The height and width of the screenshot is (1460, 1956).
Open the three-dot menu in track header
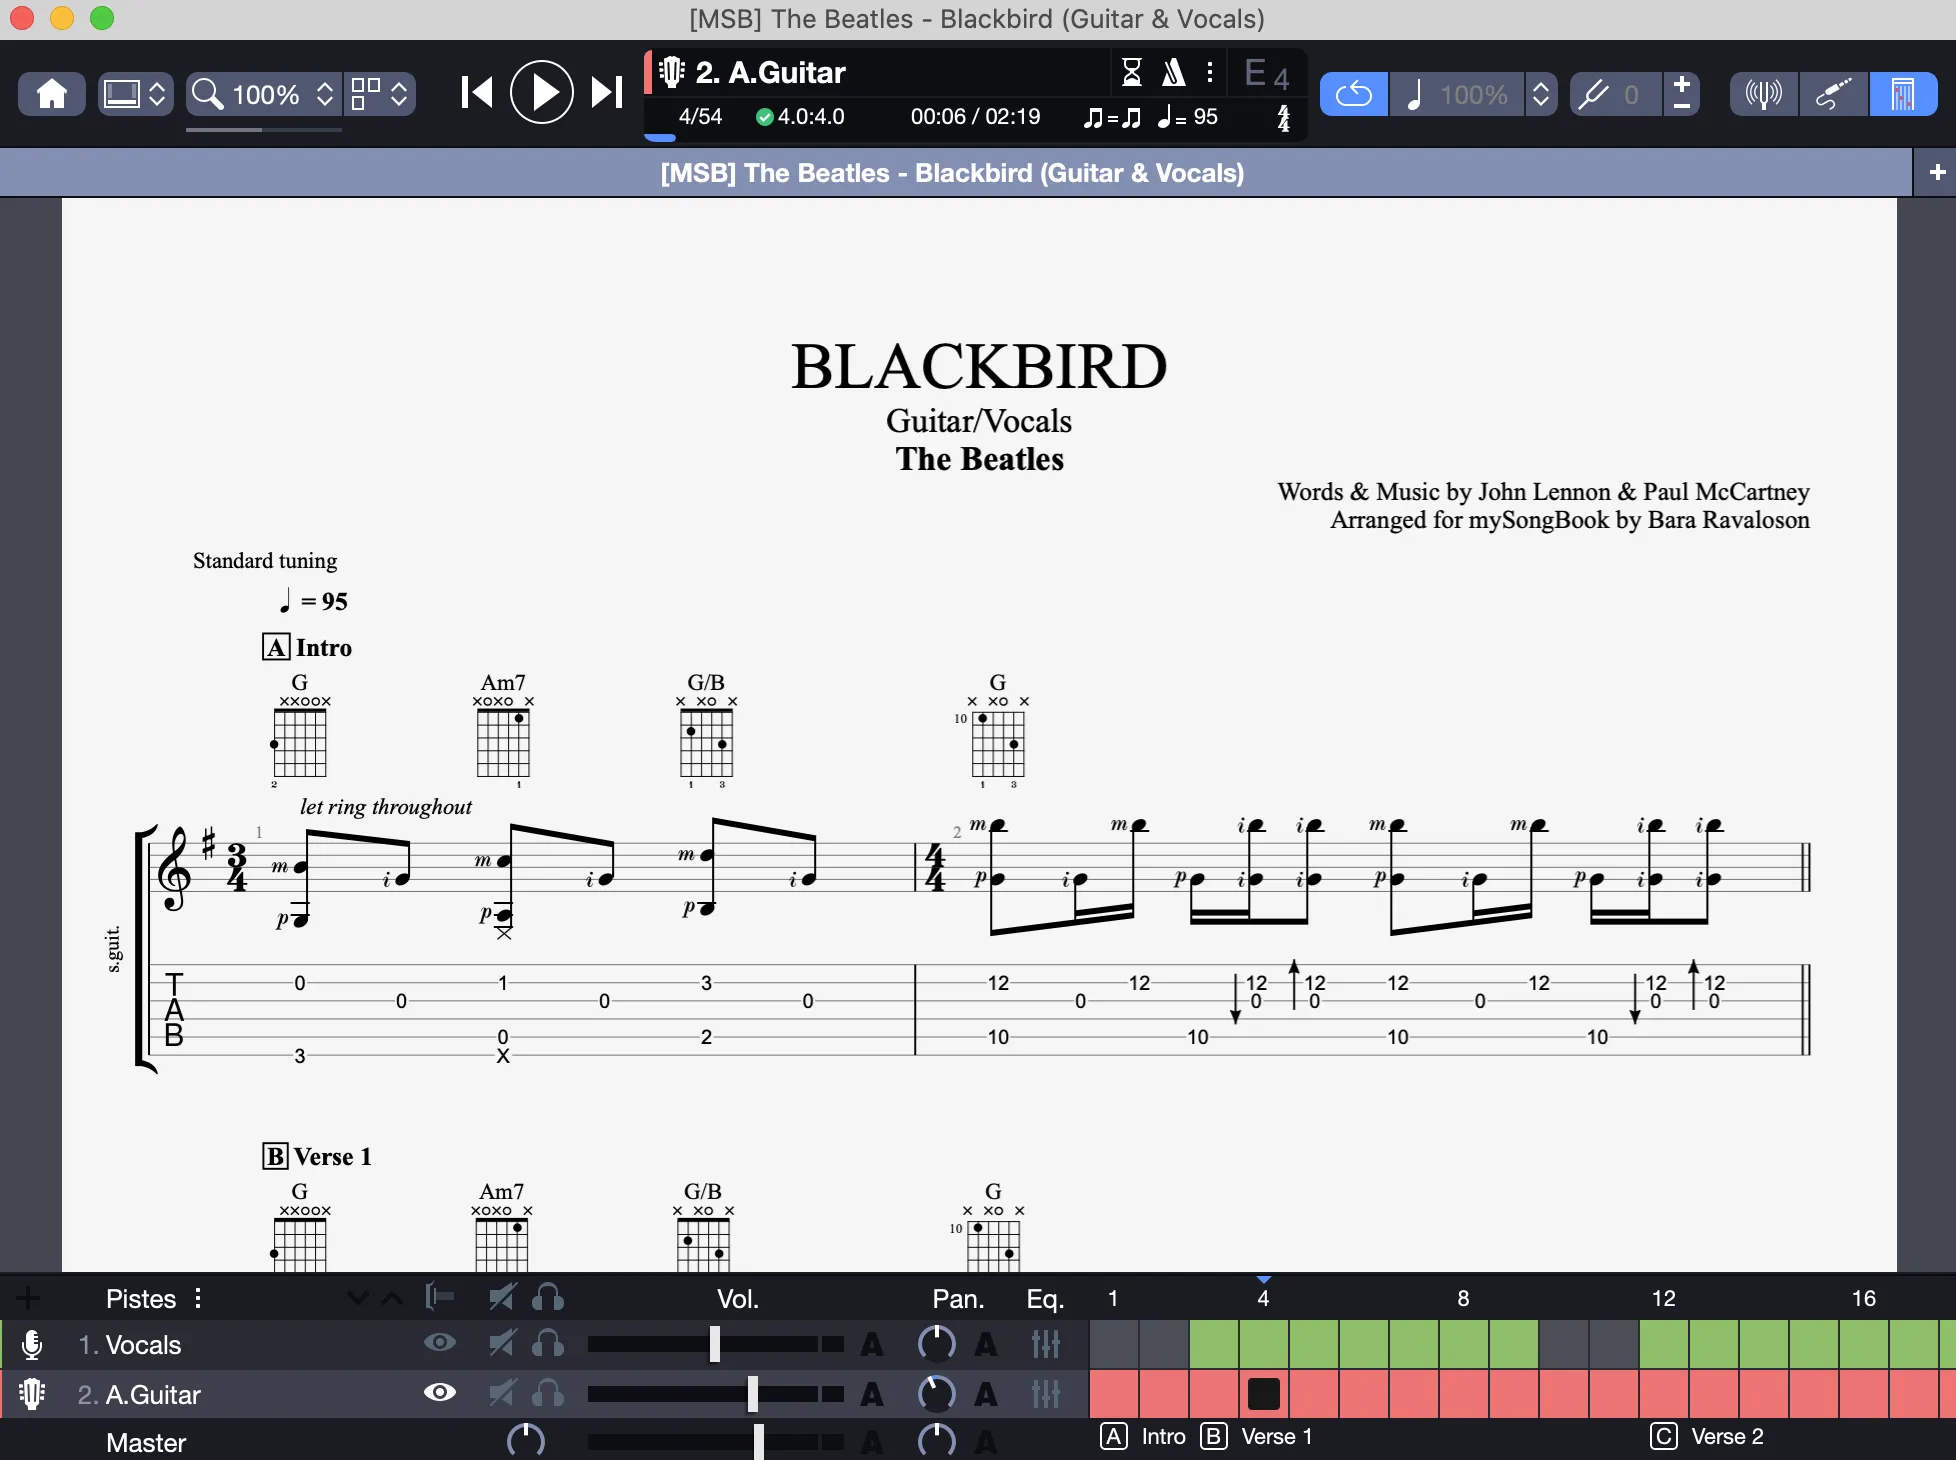(1210, 72)
